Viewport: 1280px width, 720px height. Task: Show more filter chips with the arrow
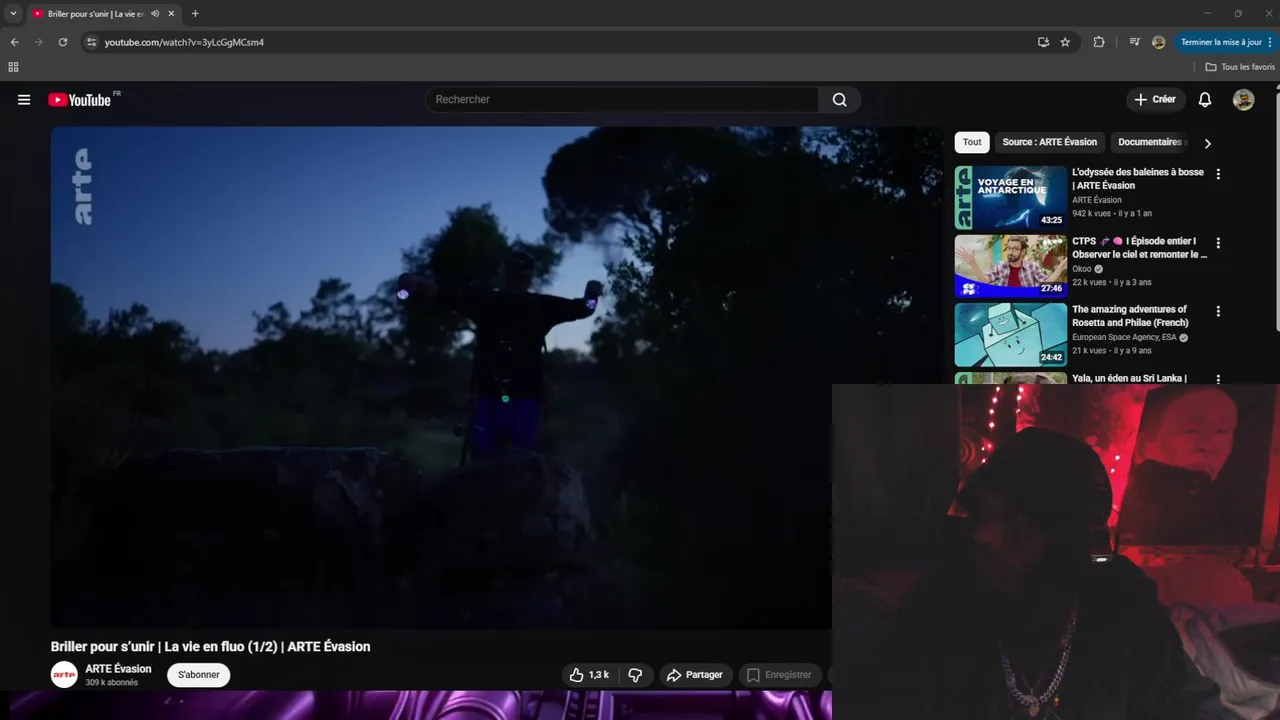click(x=1207, y=143)
